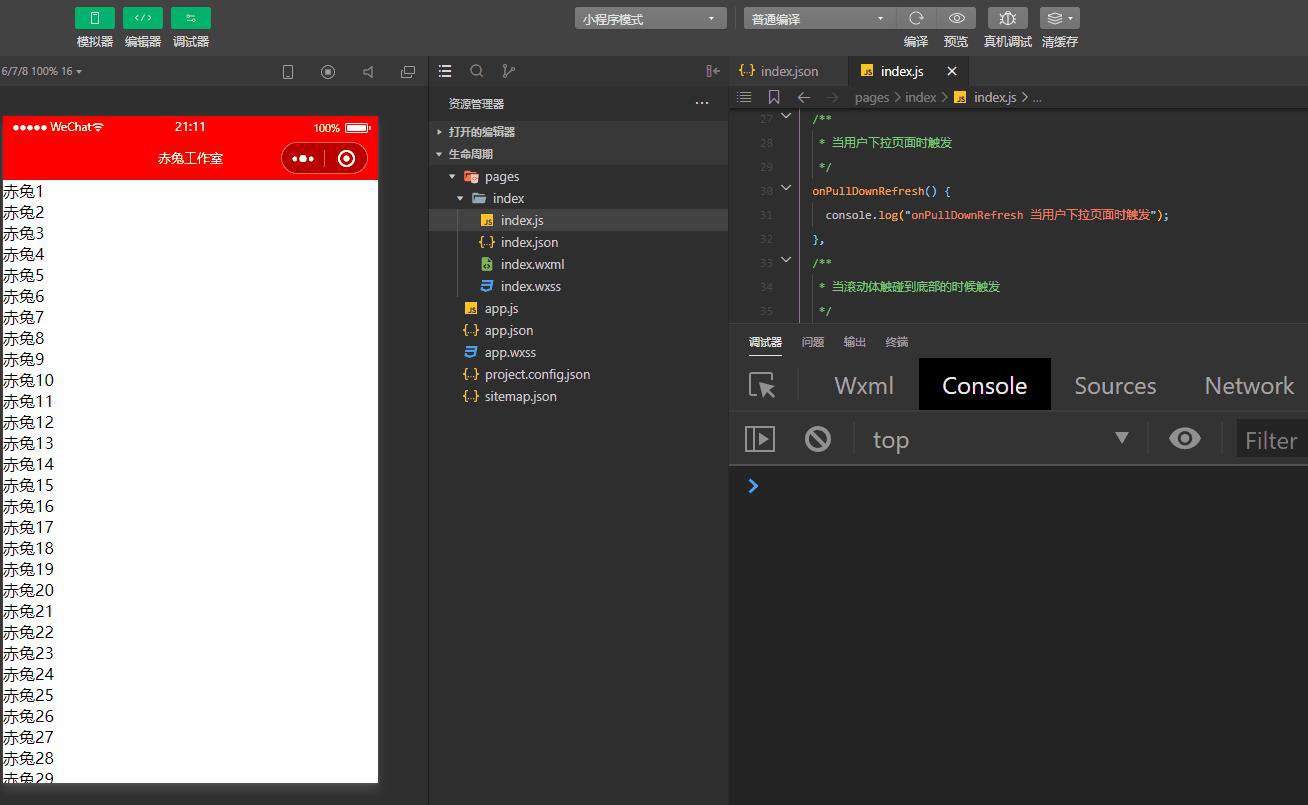Image resolution: width=1308 pixels, height=805 pixels.
Task: Open real device debugging bug icon
Action: coord(1008,18)
